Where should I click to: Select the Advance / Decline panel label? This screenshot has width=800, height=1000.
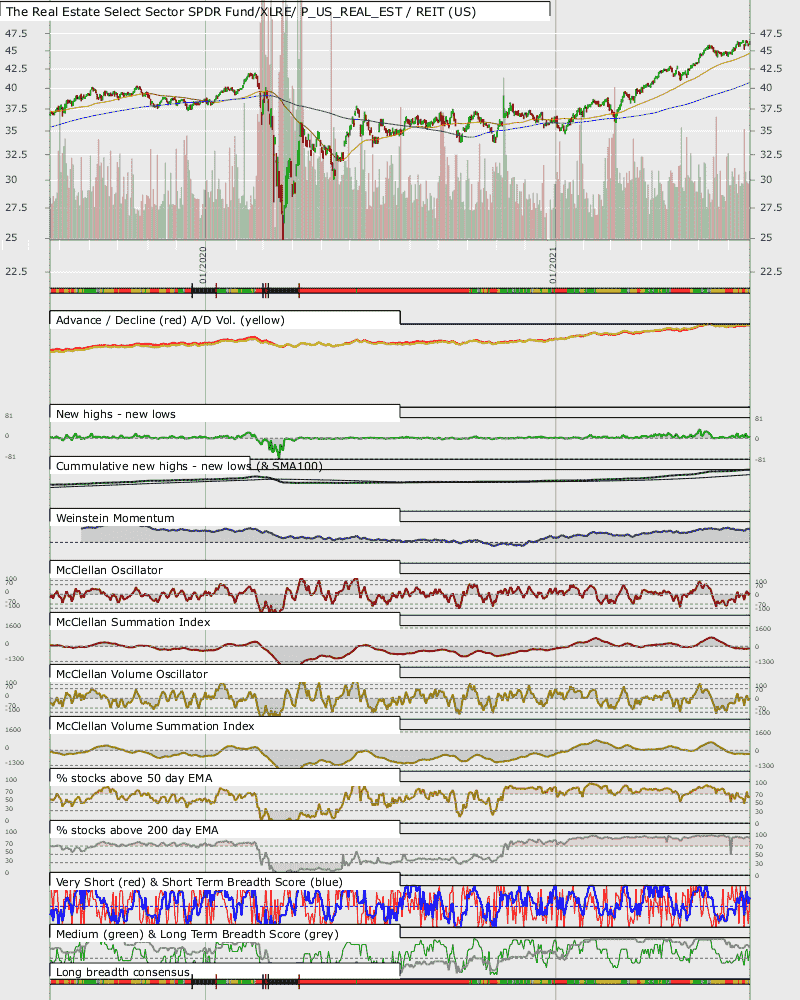pos(170,320)
